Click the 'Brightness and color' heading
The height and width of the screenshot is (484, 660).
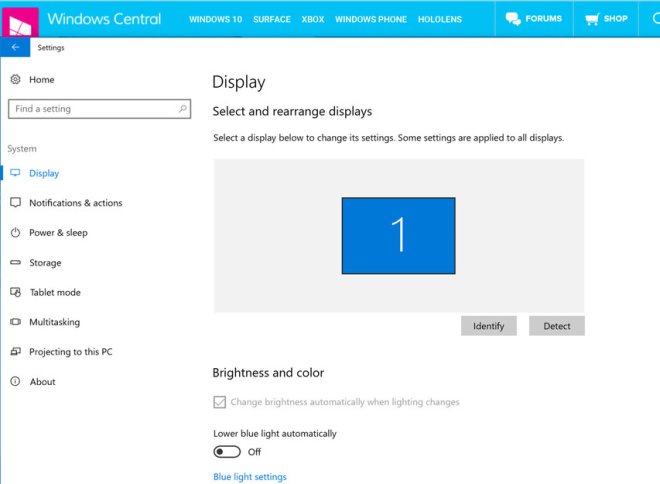click(x=268, y=373)
